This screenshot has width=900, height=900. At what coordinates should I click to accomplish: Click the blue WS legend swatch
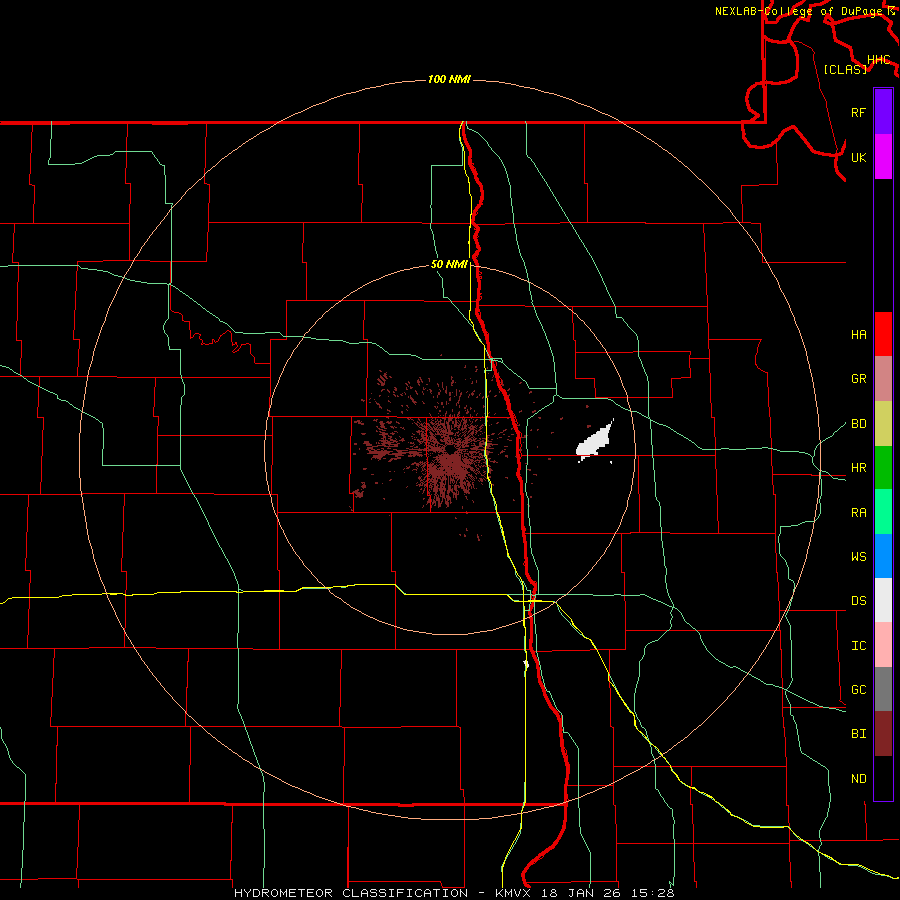pos(883,556)
